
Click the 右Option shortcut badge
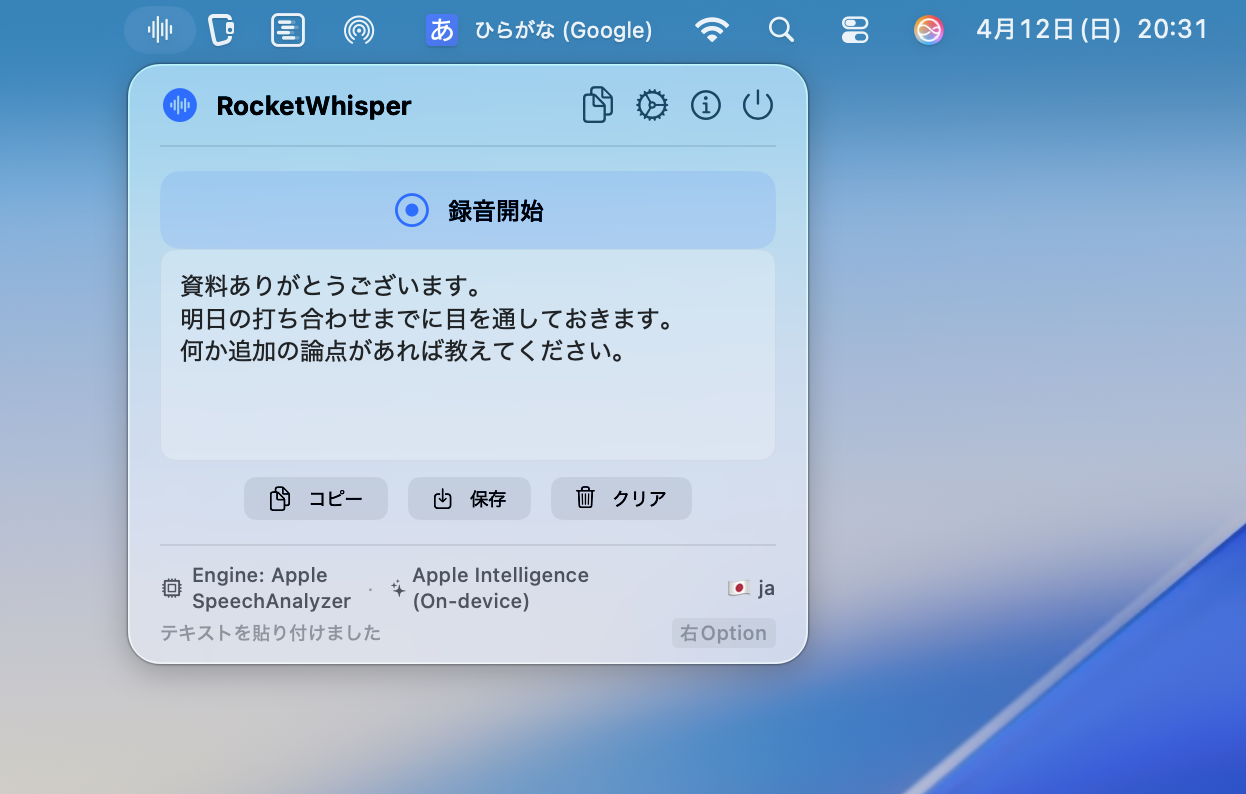click(x=724, y=633)
